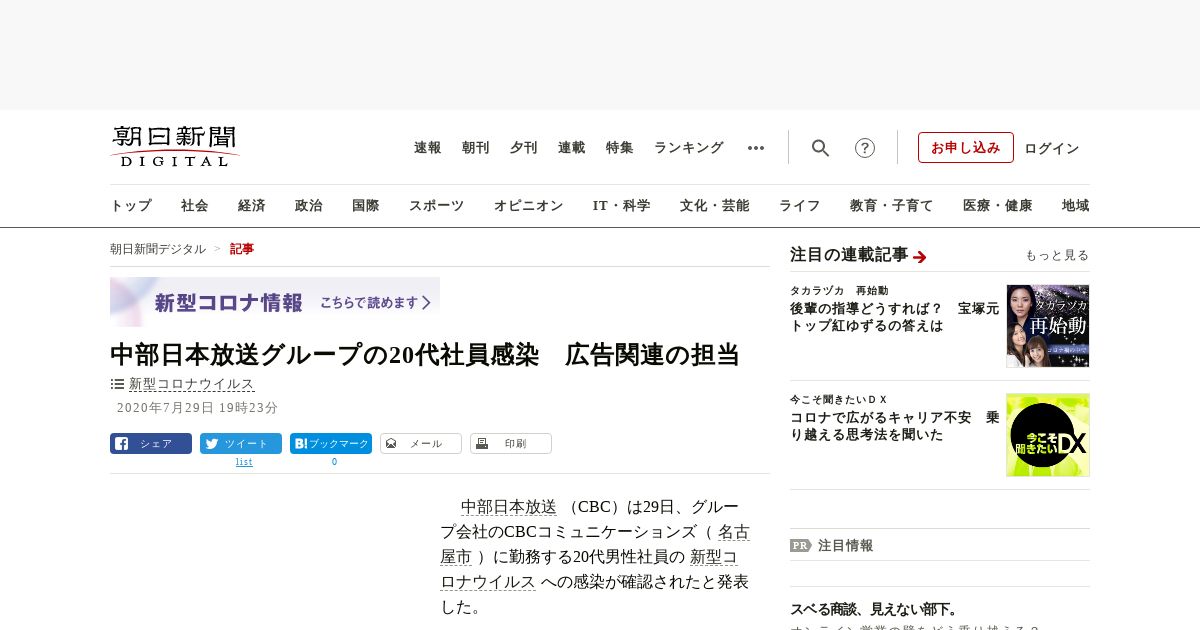Viewport: 1200px width, 630px height.
Task: Go to the ライフ section
Action: coord(800,206)
